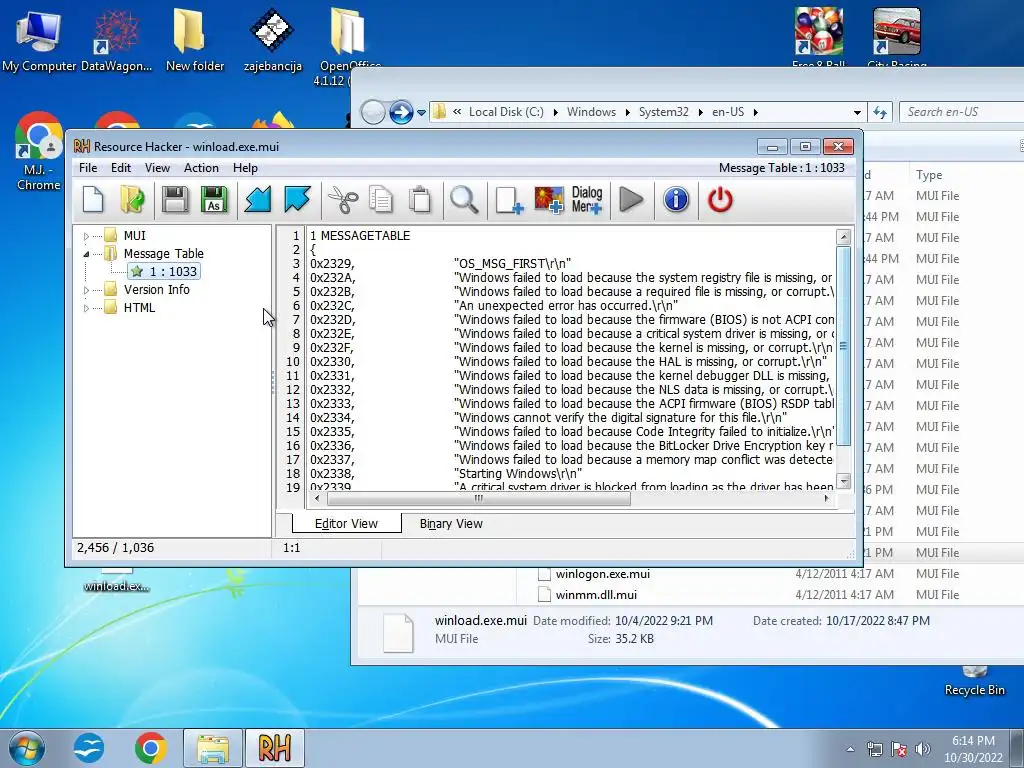1024x768 pixels.
Task: Click the Paste clipboard icon
Action: click(x=420, y=199)
